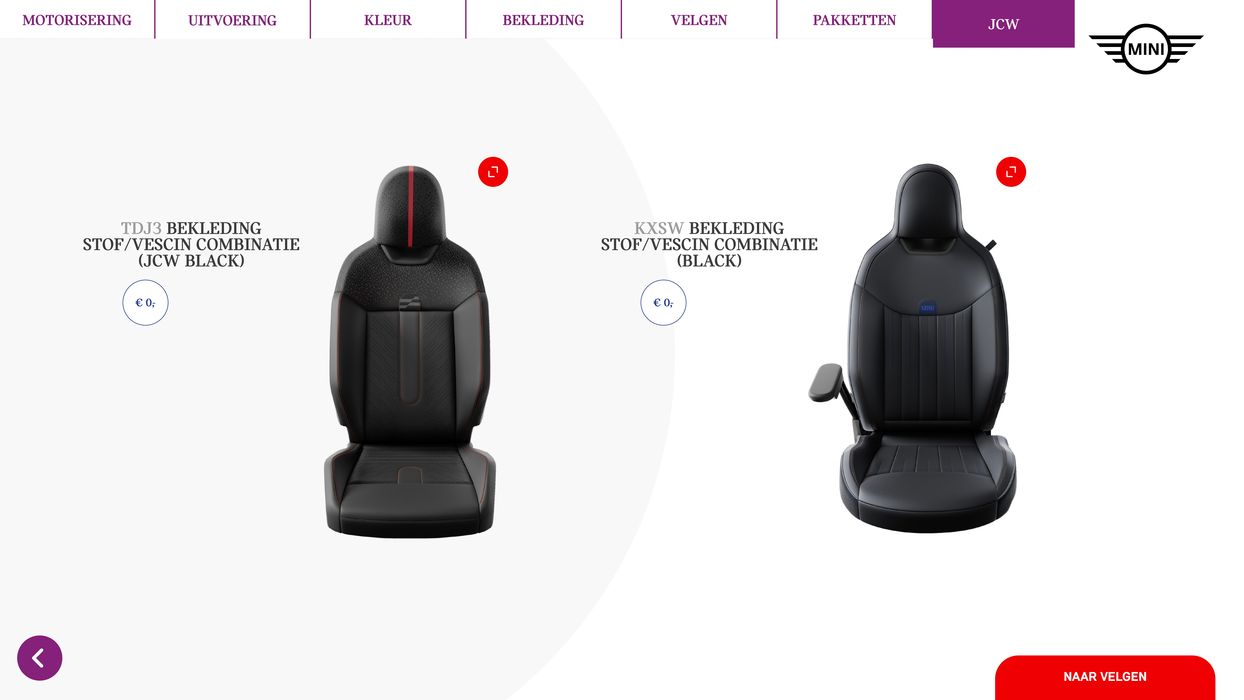
Task: Choose KXSW Bekleding Stof/Vescin Black label
Action: click(709, 244)
